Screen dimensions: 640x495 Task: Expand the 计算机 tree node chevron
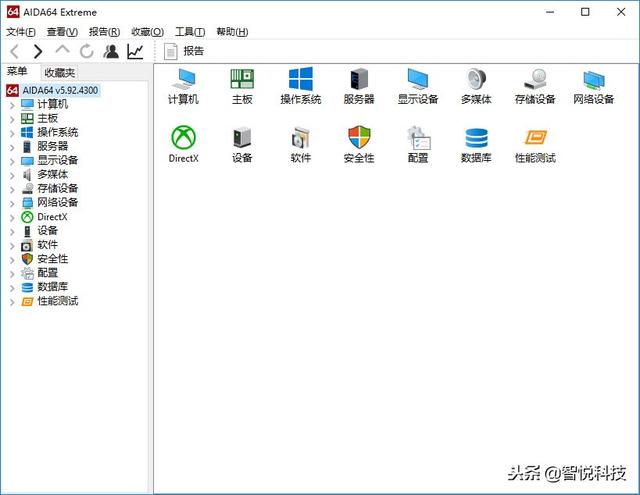(12, 105)
